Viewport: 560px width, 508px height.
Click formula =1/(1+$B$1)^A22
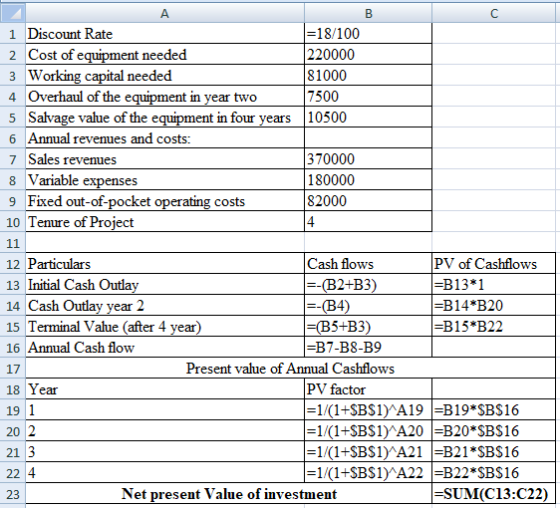(368, 473)
